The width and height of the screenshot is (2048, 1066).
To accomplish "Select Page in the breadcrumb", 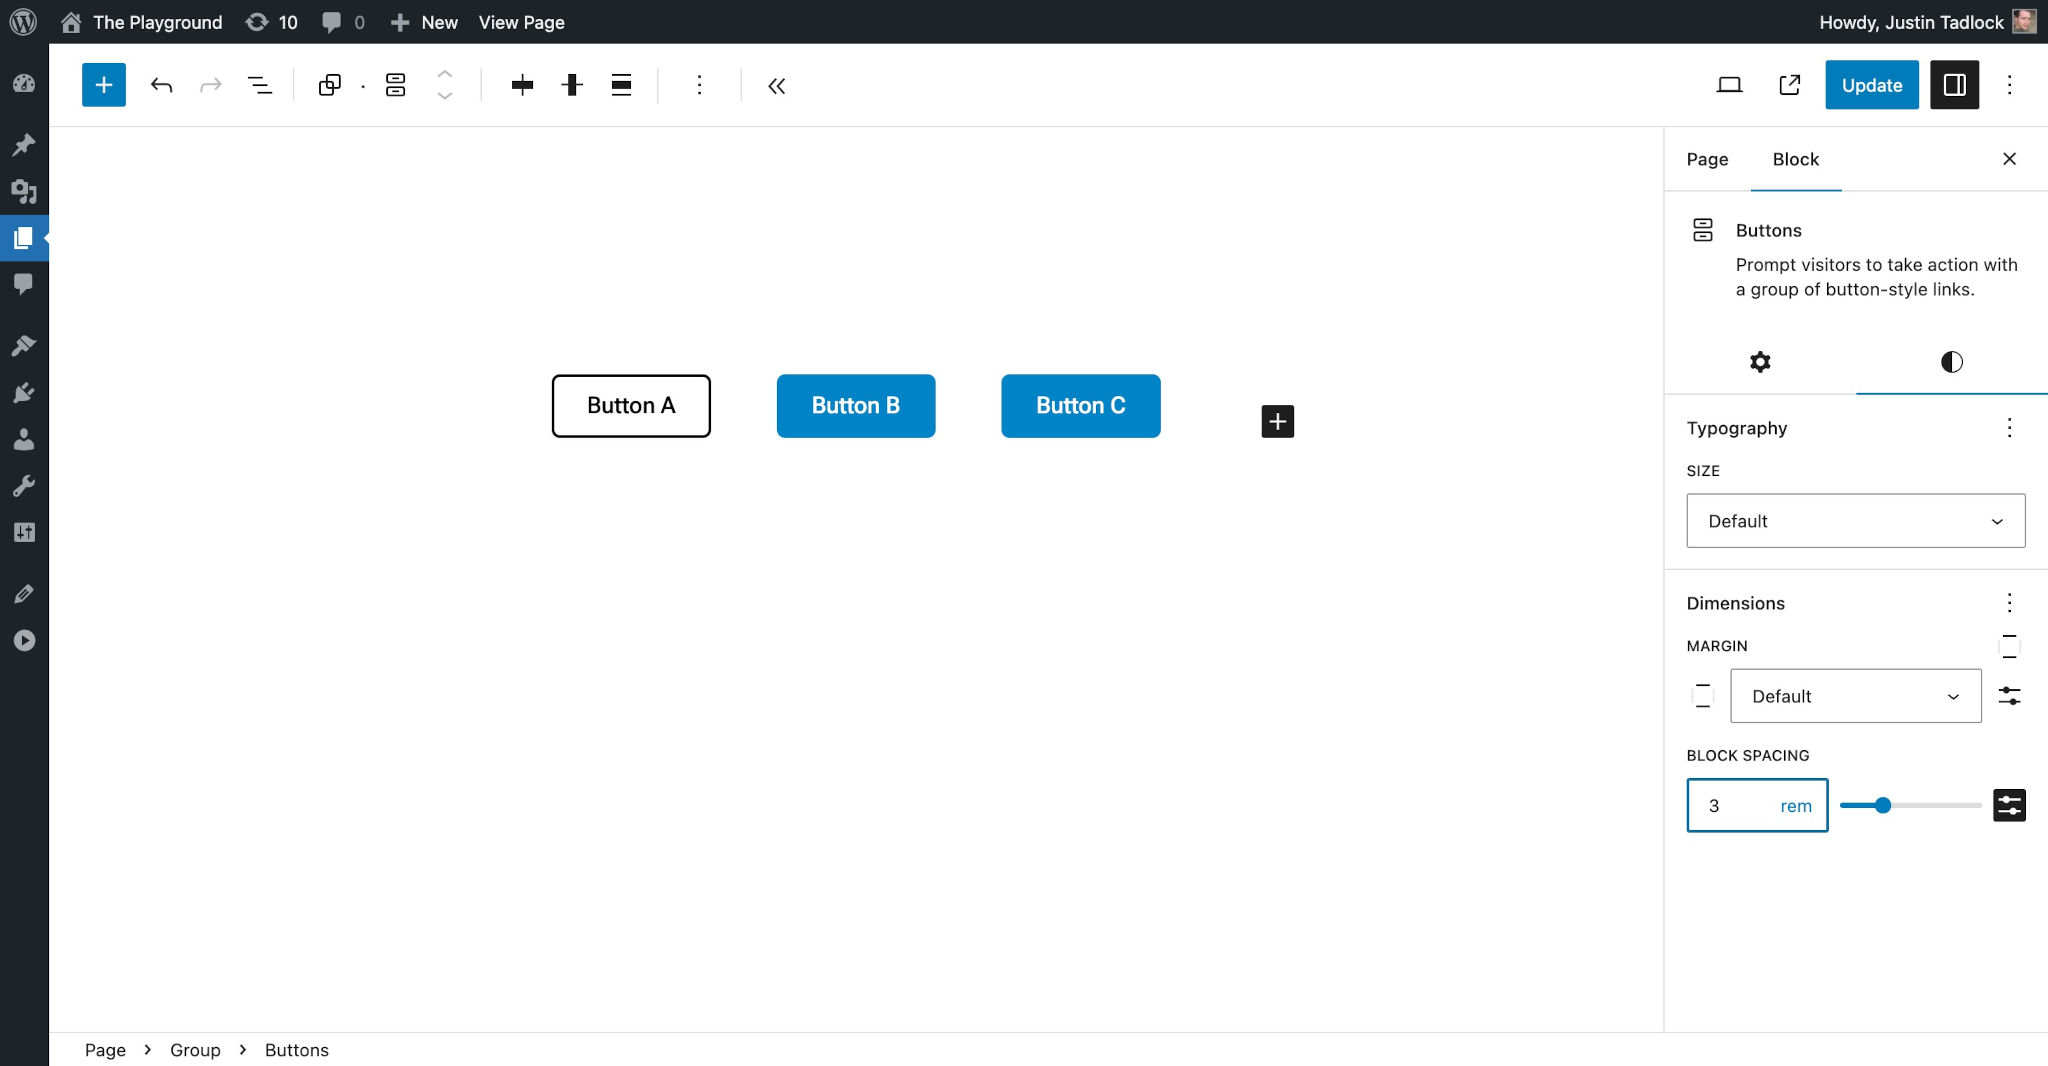I will pyautogui.click(x=105, y=1050).
